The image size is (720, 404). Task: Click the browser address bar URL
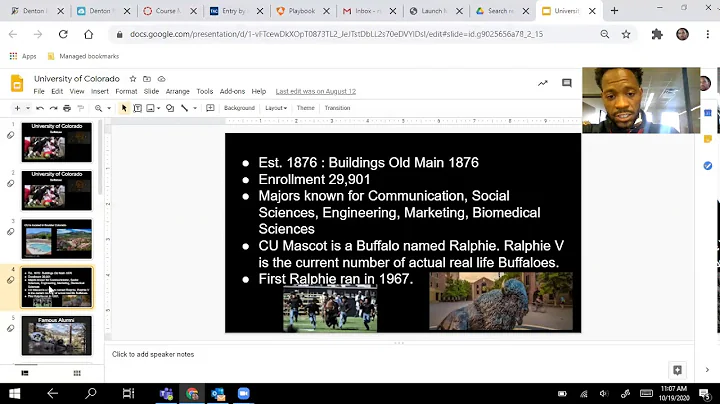336,34
